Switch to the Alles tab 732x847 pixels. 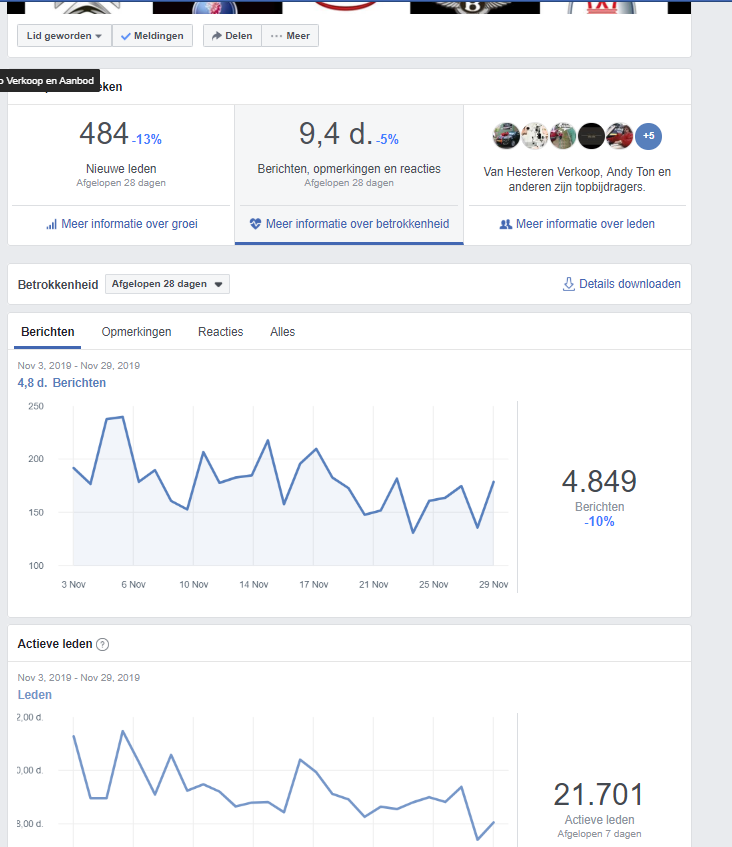283,332
